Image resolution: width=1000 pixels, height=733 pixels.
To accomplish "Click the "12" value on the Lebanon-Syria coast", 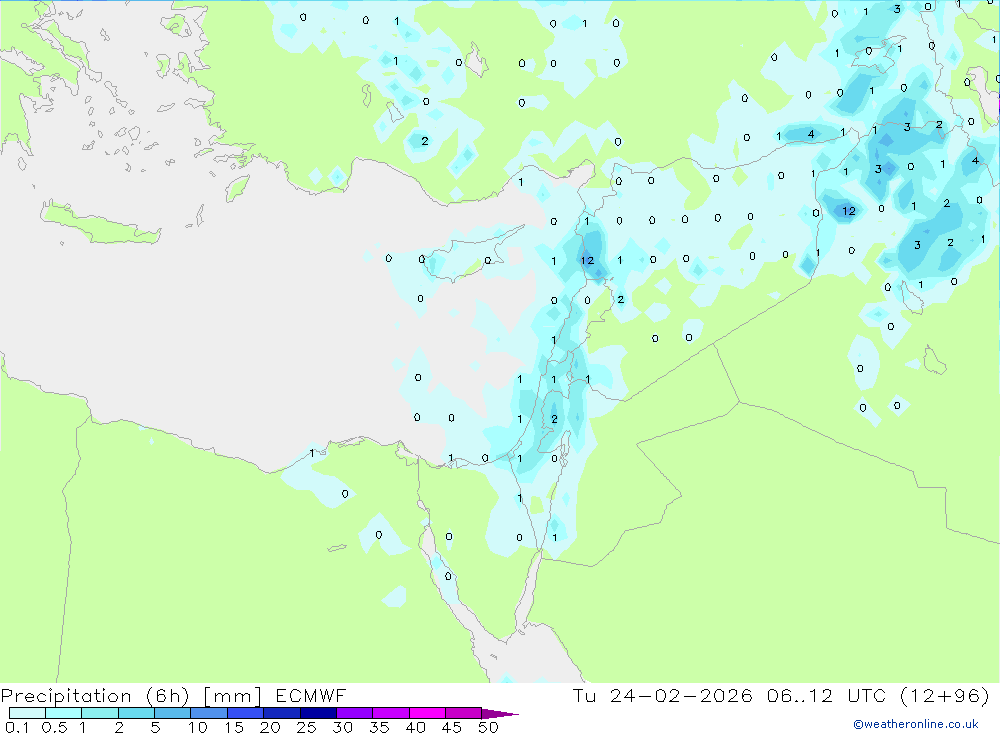I will coord(587,260).
